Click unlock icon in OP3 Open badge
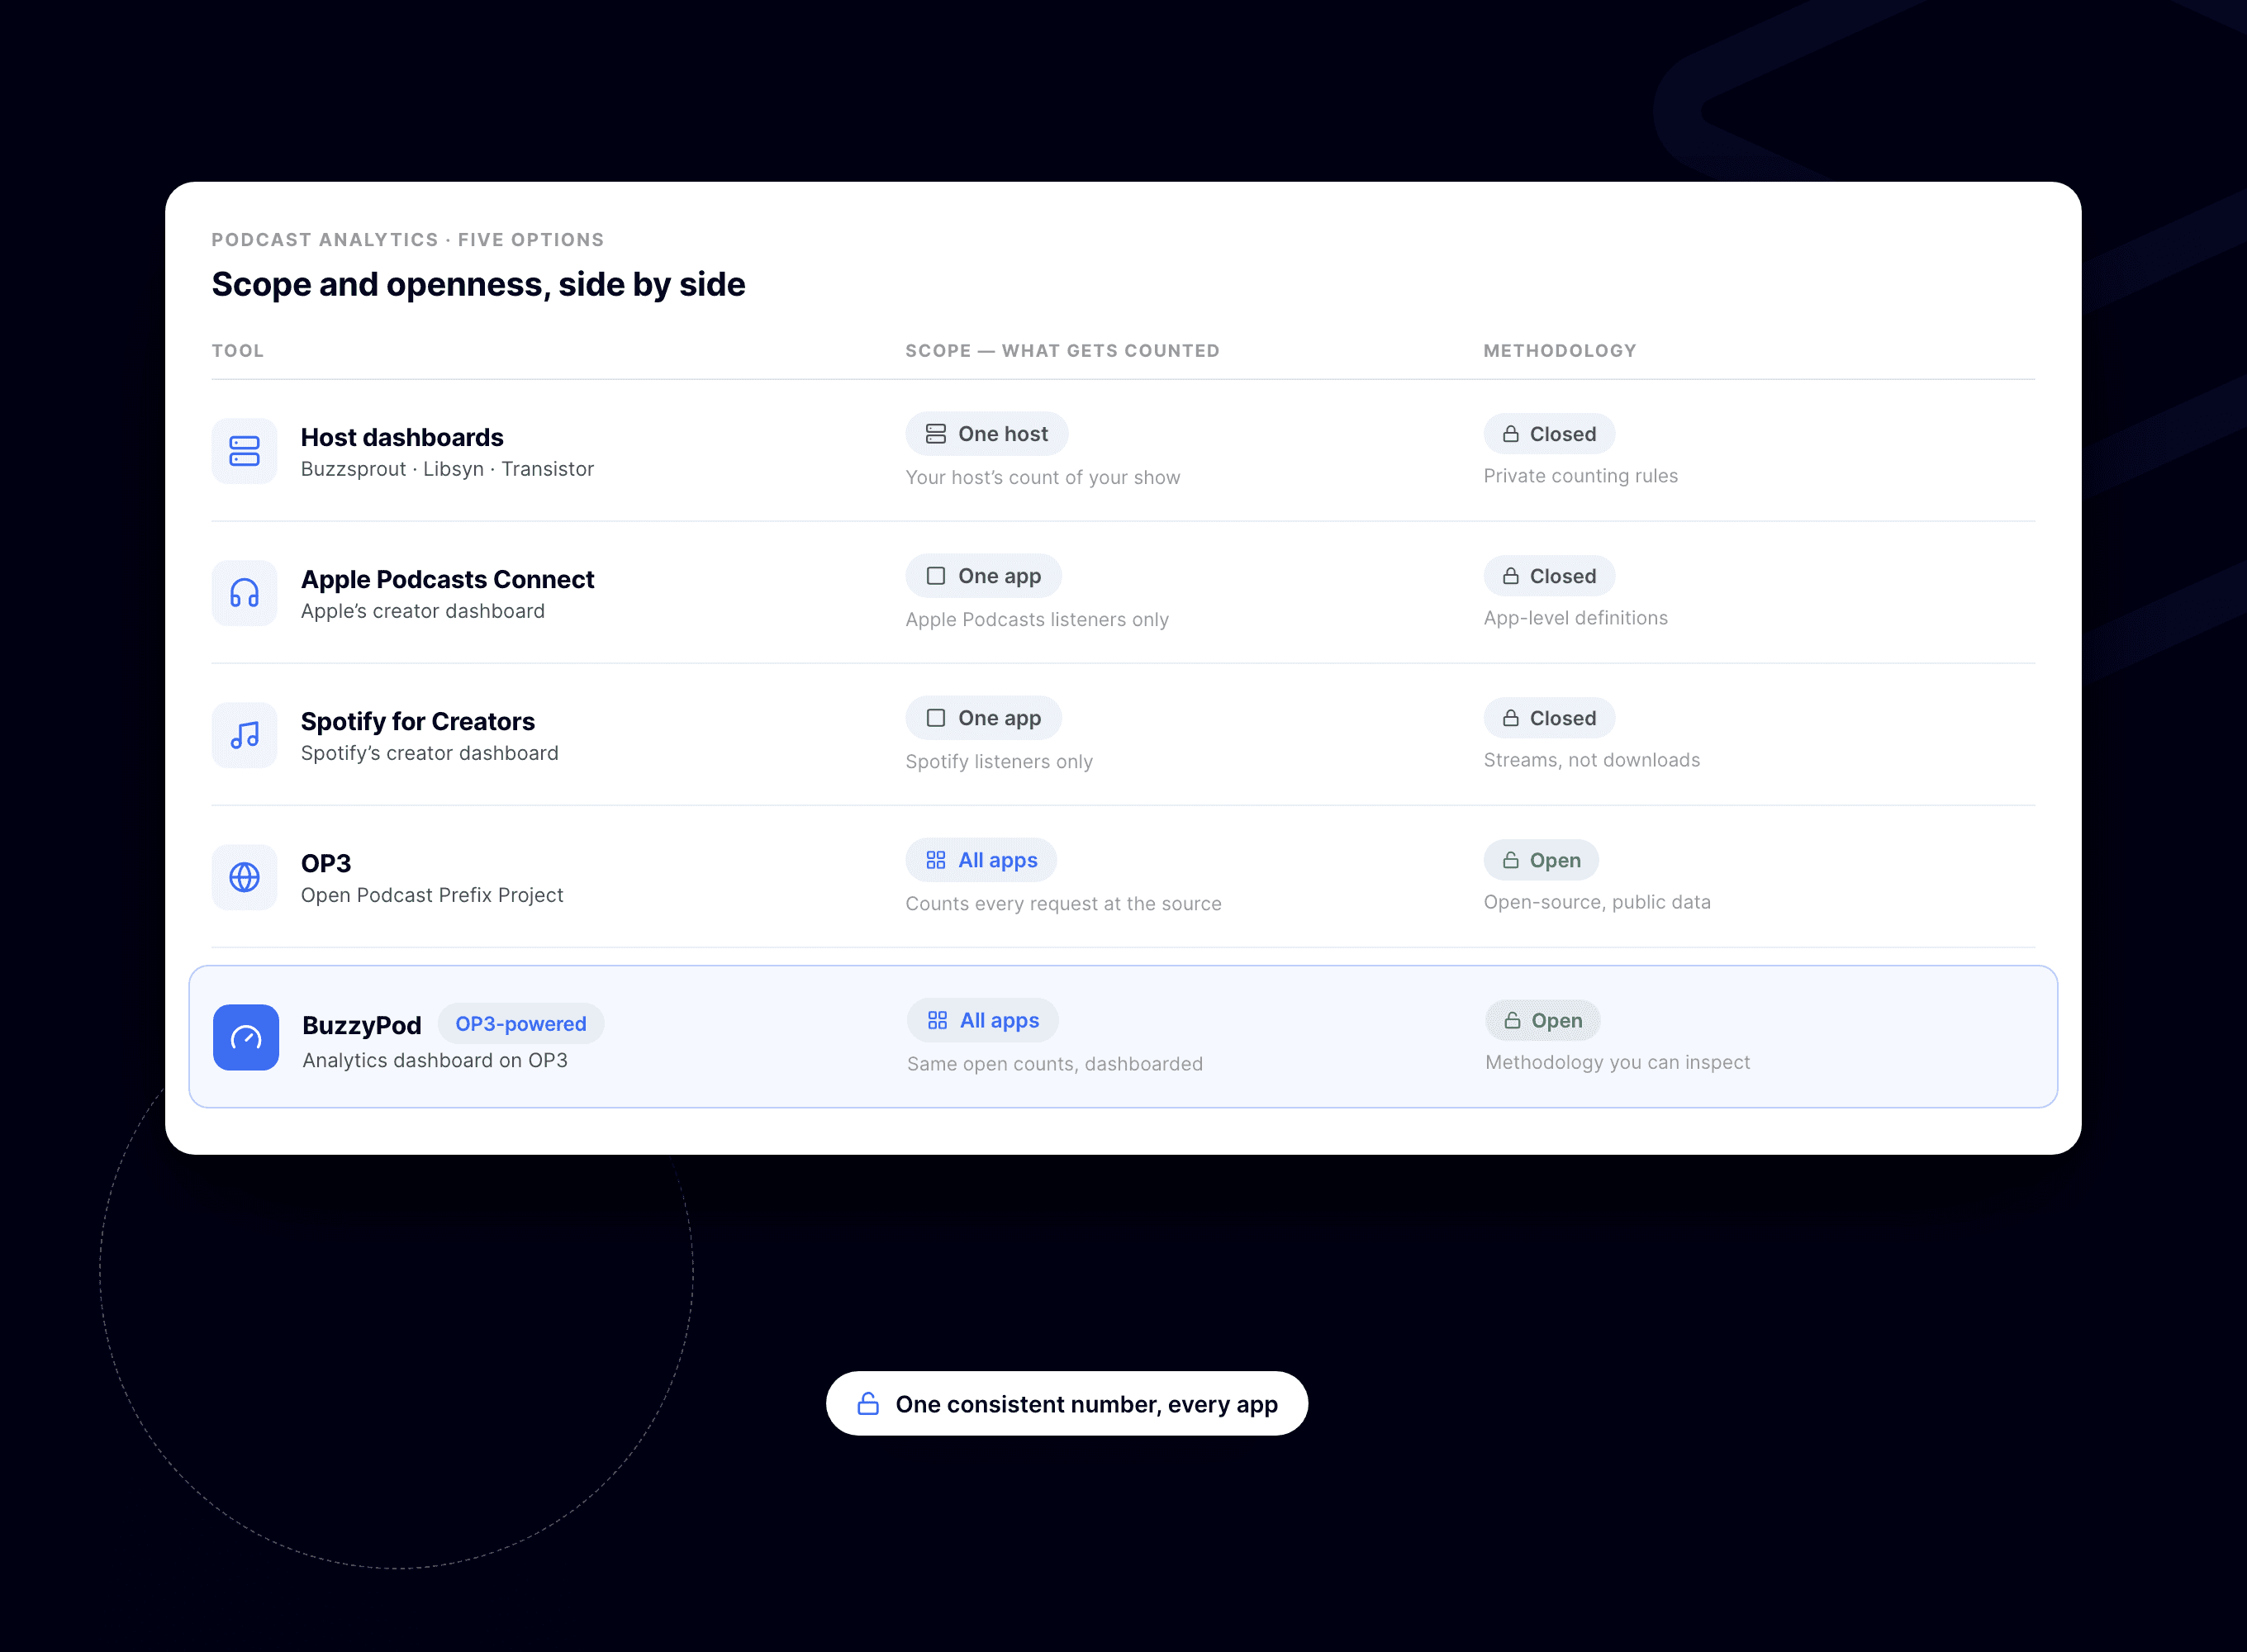The image size is (2247, 1652). pyautogui.click(x=1511, y=860)
